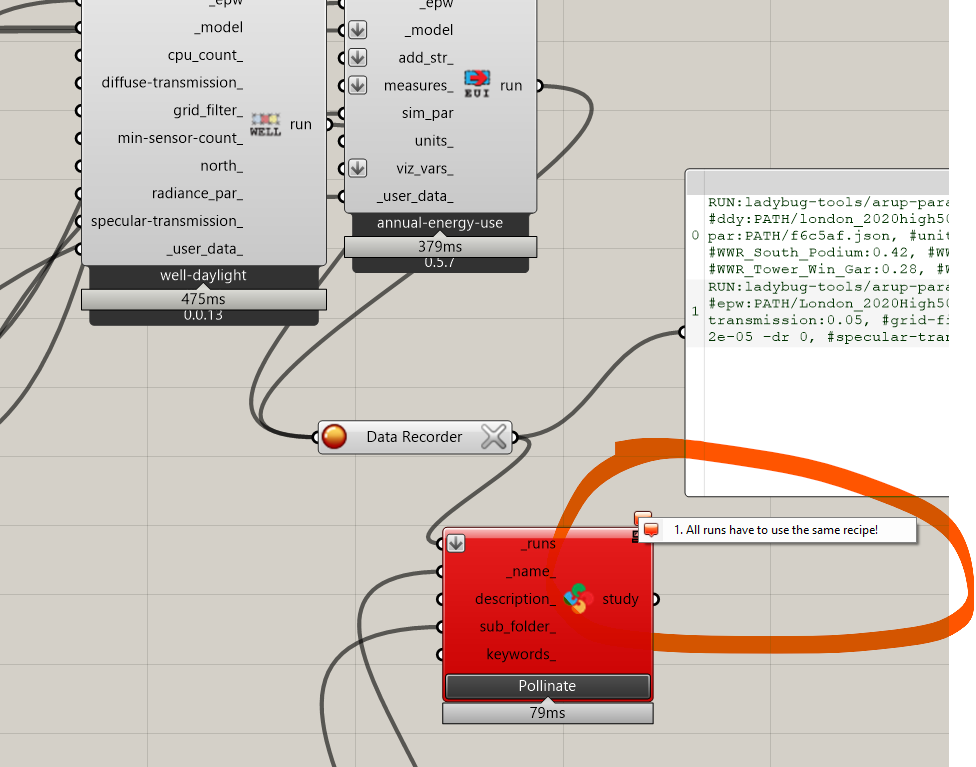Select the grid_filter_ input label
The width and height of the screenshot is (976, 767).
point(208,110)
